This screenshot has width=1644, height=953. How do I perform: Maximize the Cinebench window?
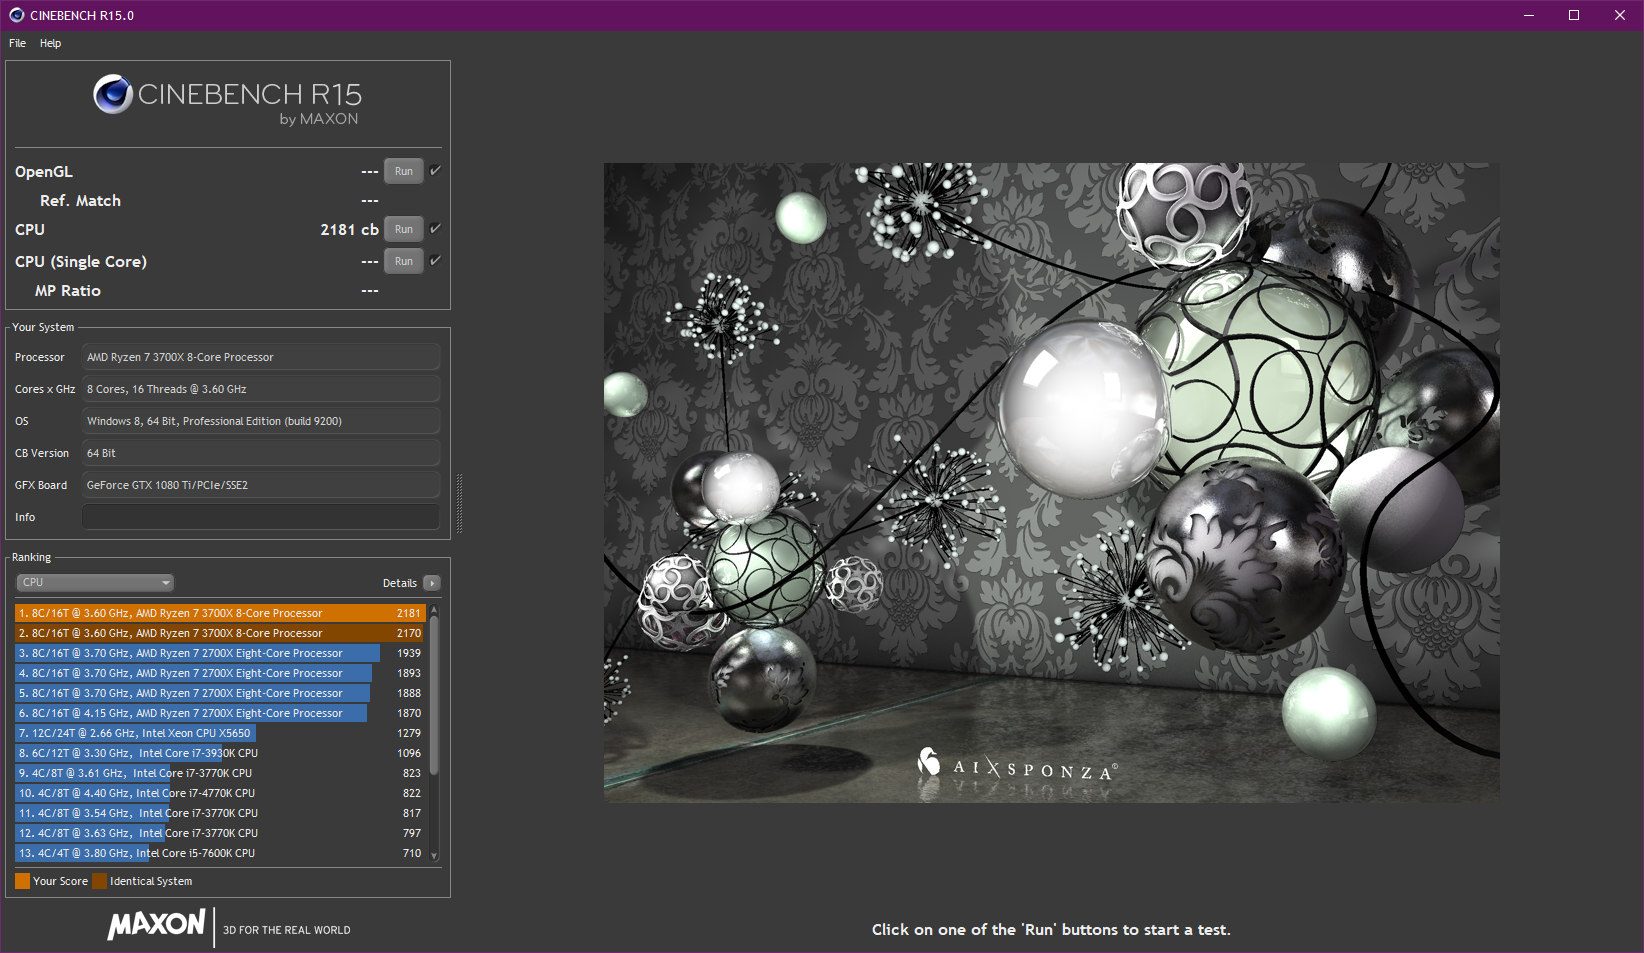(1574, 15)
